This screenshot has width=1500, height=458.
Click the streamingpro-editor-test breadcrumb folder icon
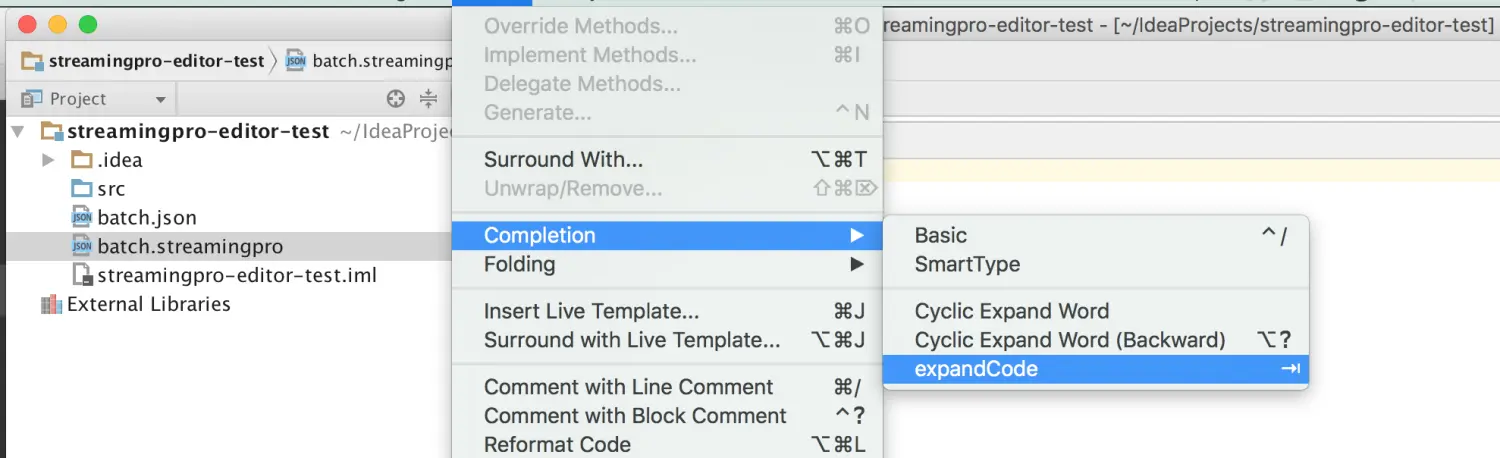coord(33,61)
